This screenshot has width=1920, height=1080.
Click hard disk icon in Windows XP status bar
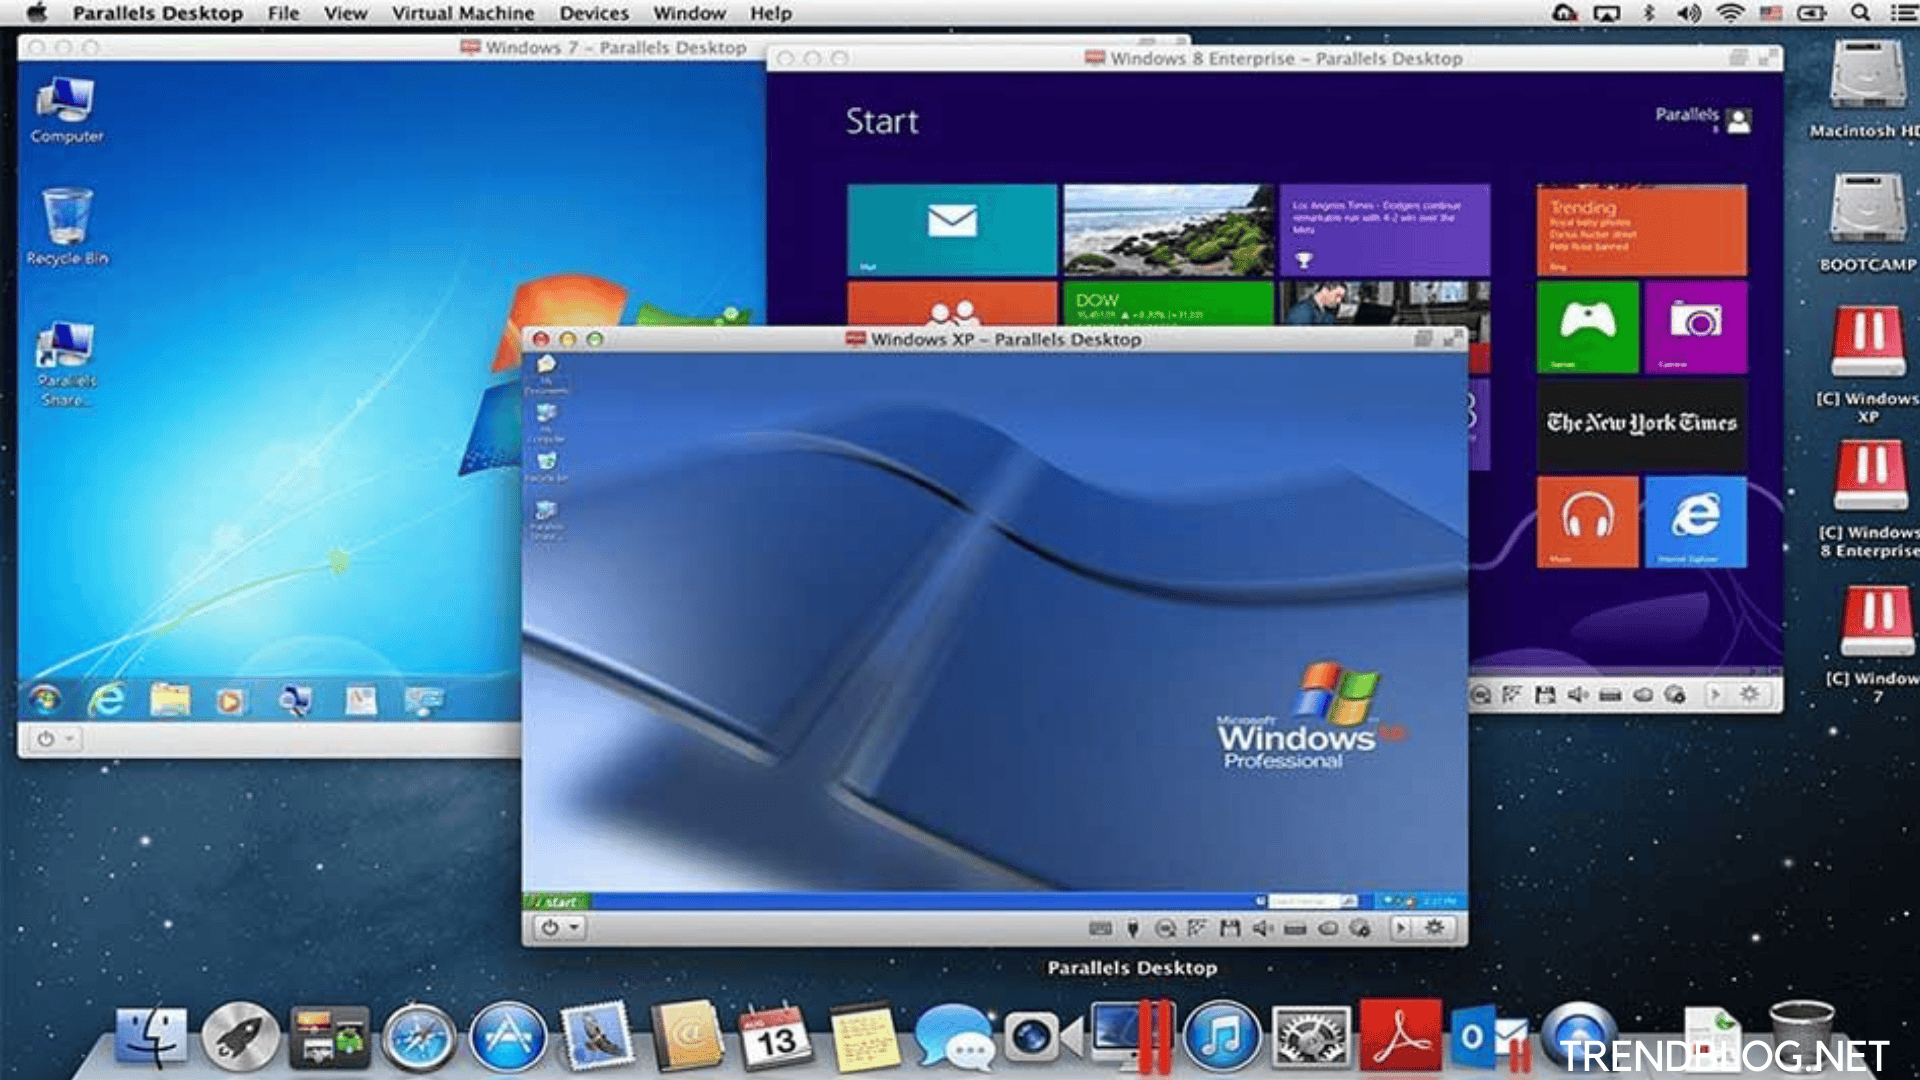[x=1295, y=928]
